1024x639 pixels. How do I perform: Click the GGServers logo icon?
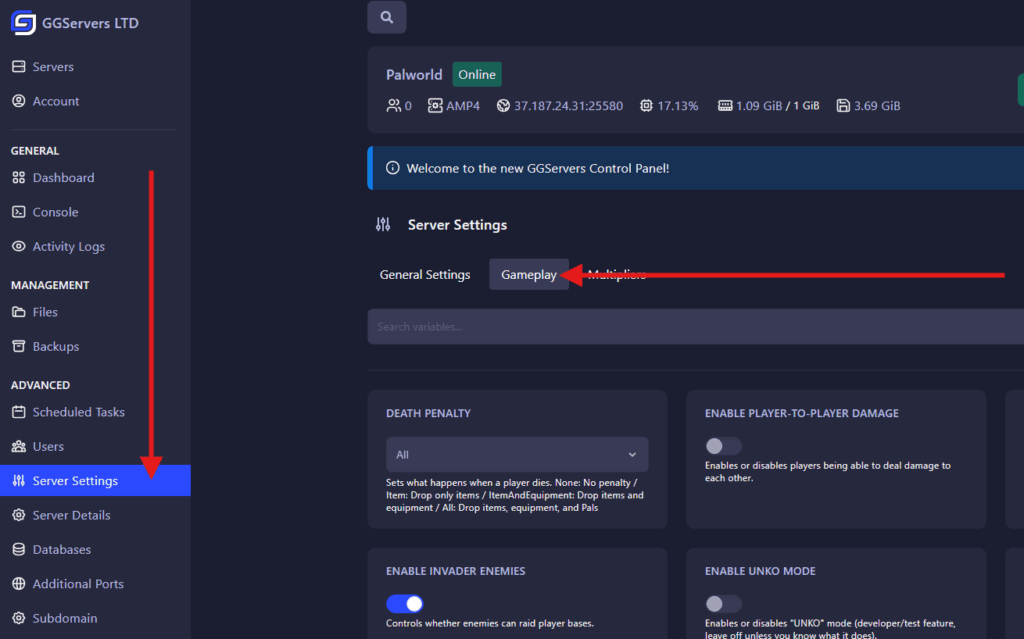[x=22, y=22]
